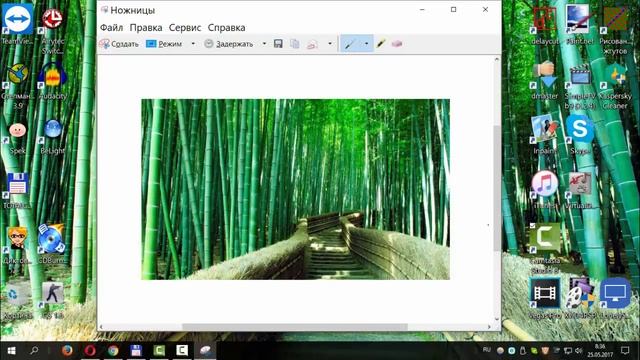Select the iTunes desktop icon

[545, 190]
